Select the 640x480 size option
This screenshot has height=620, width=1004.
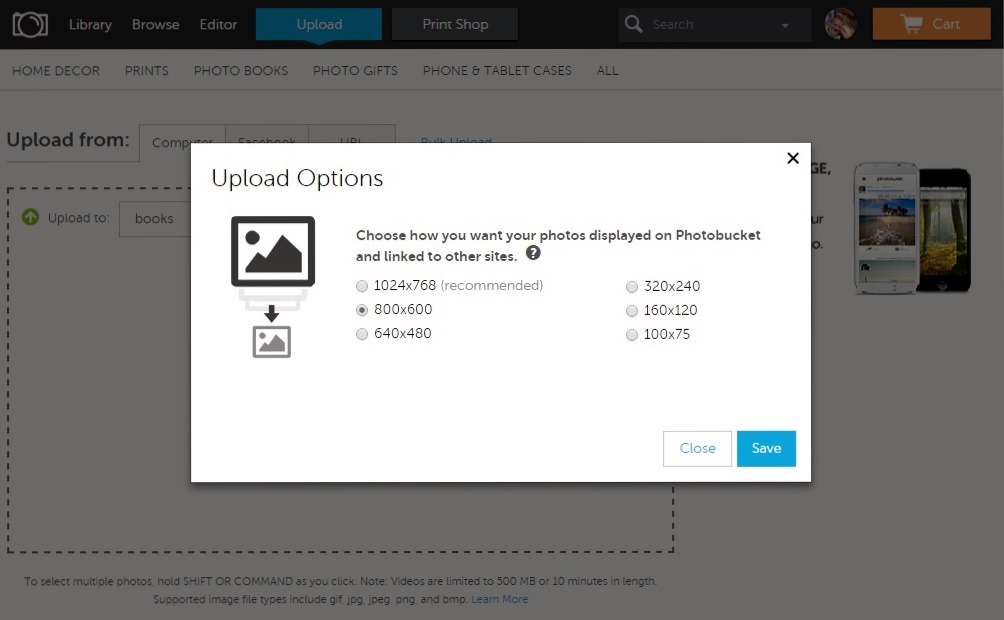(362, 335)
